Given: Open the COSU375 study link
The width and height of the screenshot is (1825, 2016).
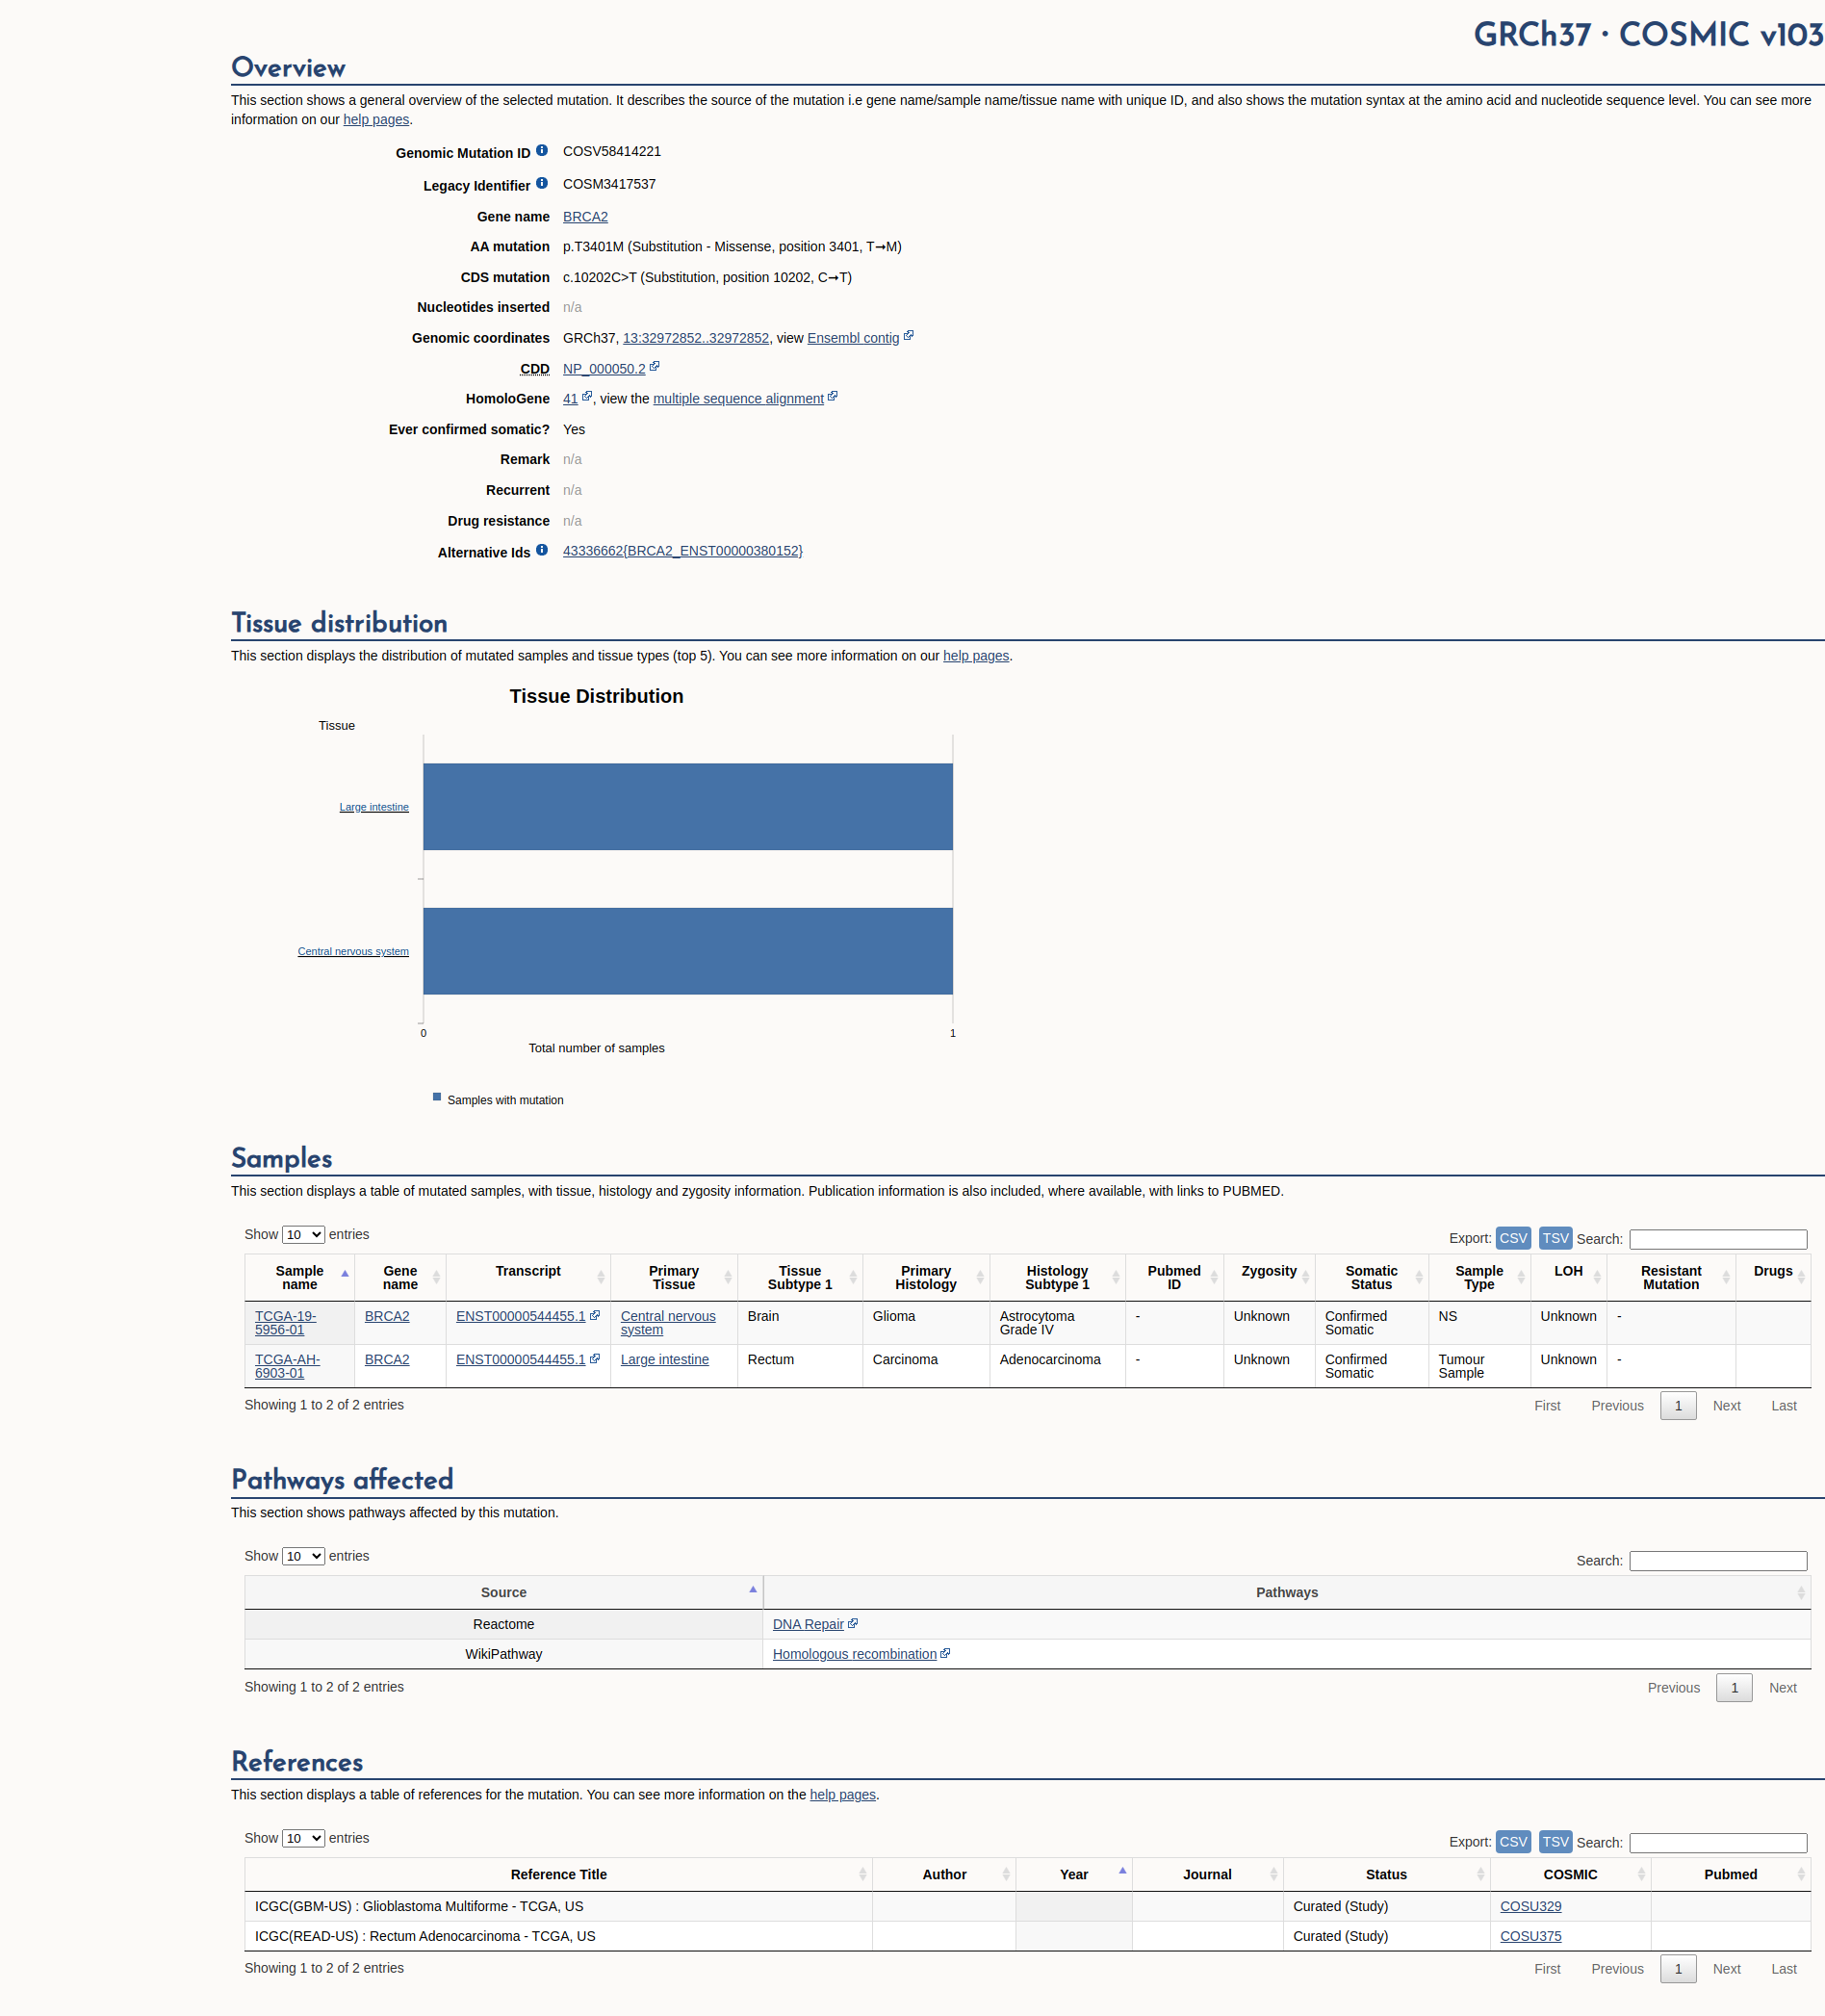Looking at the screenshot, I should pos(1530,1936).
